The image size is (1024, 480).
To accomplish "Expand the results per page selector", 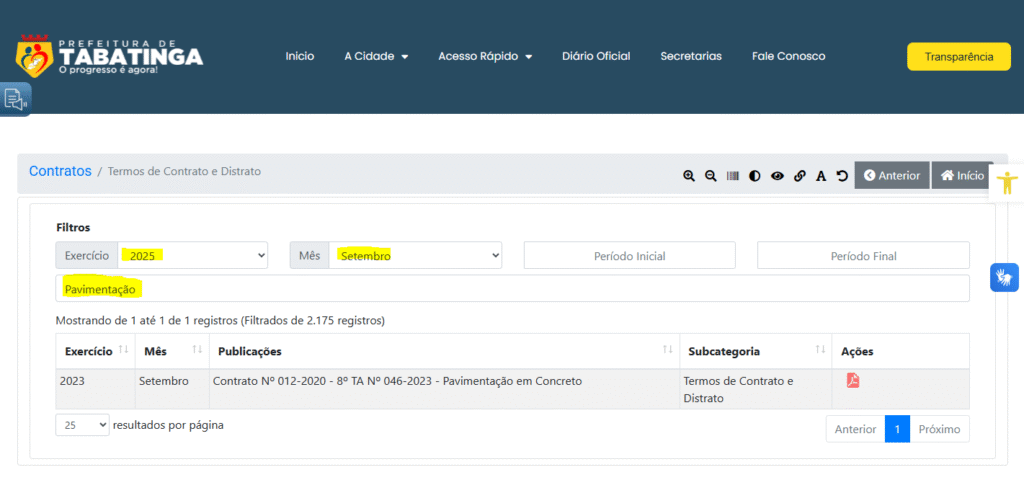I will (x=82, y=425).
